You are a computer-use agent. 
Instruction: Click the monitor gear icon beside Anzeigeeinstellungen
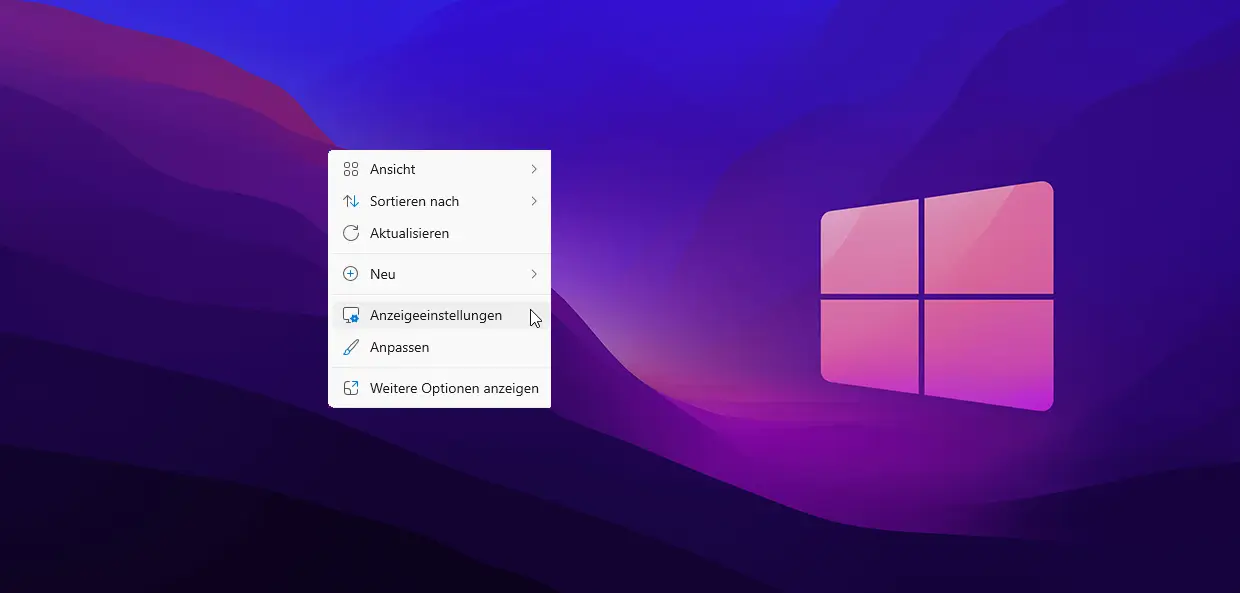point(351,315)
